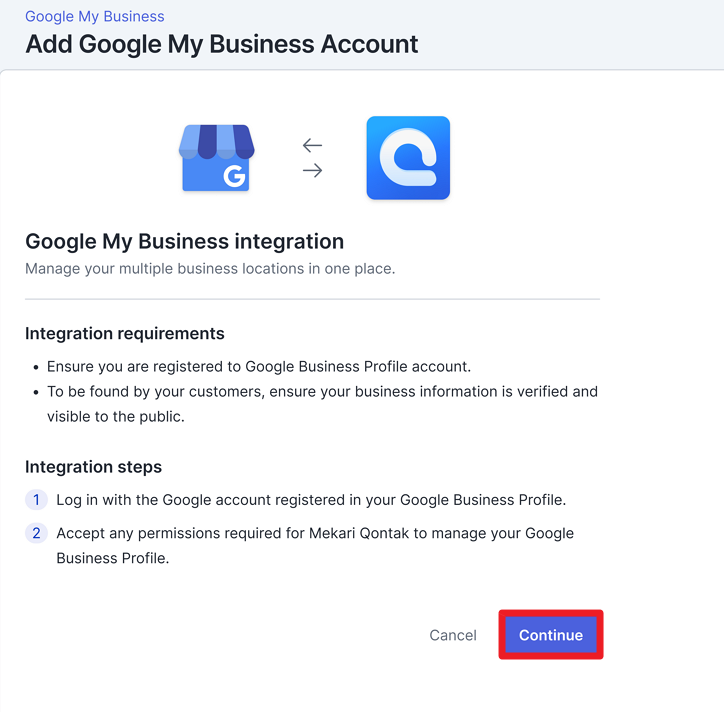Click the verified business information requirement text
724x712 pixels.
click(x=322, y=404)
